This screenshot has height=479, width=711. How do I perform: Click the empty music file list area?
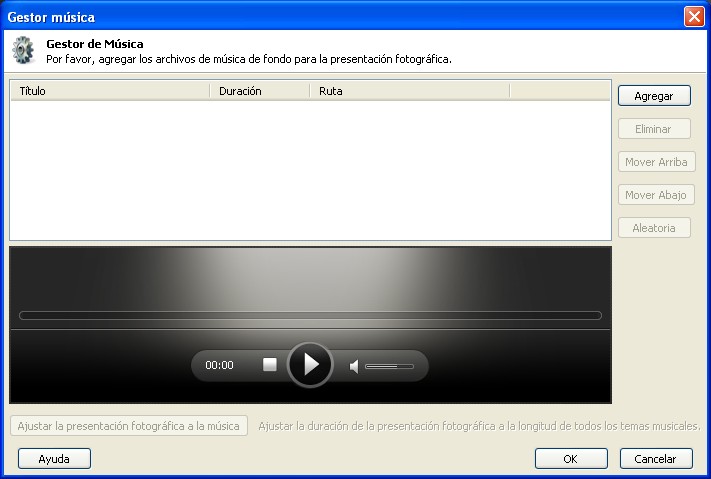pyautogui.click(x=311, y=170)
